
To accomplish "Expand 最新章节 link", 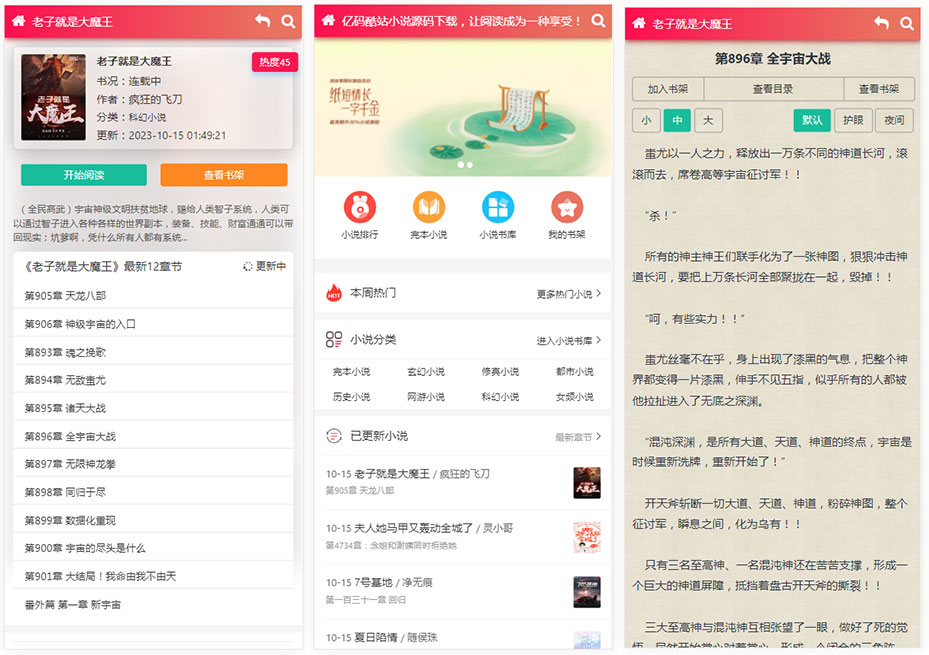I will 578,437.
